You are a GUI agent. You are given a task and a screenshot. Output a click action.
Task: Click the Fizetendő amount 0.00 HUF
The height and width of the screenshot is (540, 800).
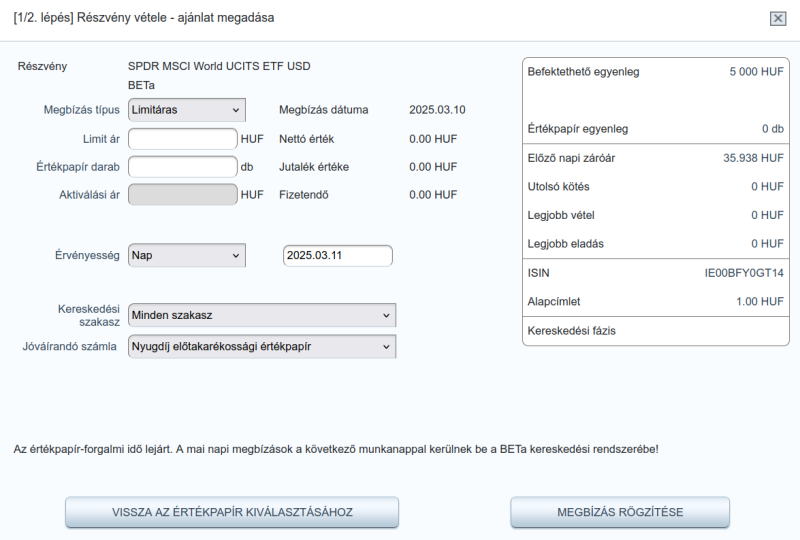click(x=433, y=195)
